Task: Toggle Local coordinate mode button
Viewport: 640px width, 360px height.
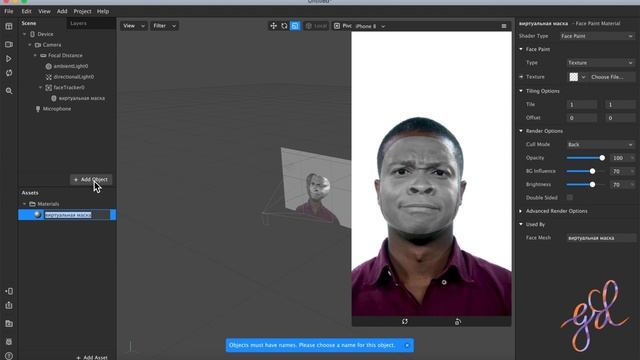Action: tap(316, 26)
